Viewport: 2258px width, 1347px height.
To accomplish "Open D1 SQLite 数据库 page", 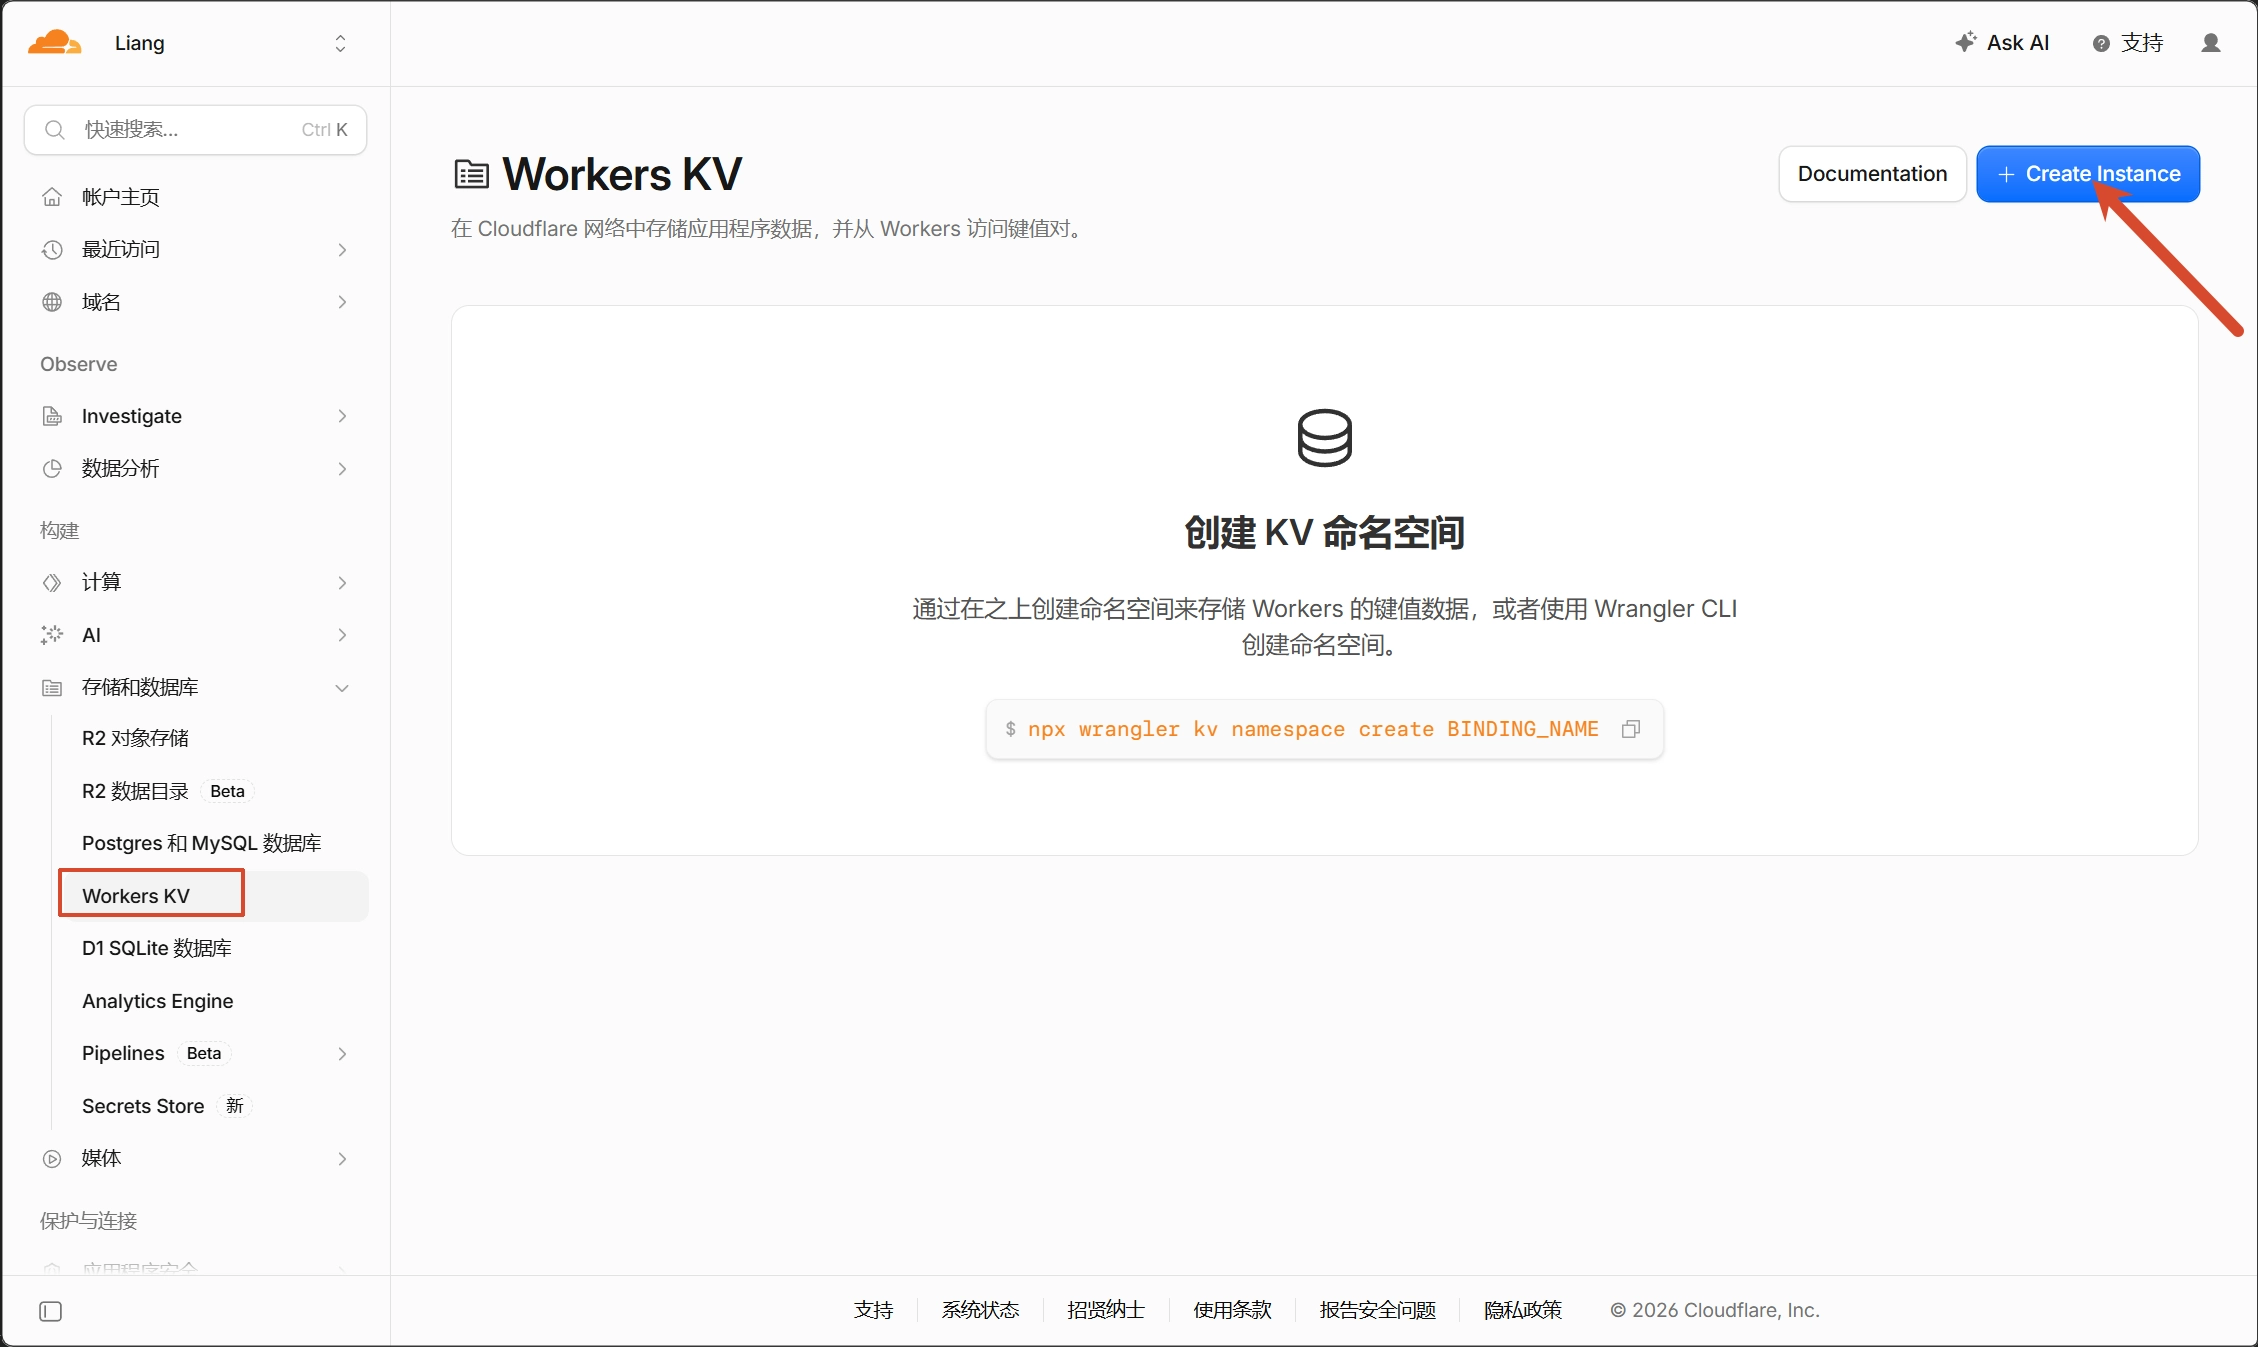I will click(157, 948).
